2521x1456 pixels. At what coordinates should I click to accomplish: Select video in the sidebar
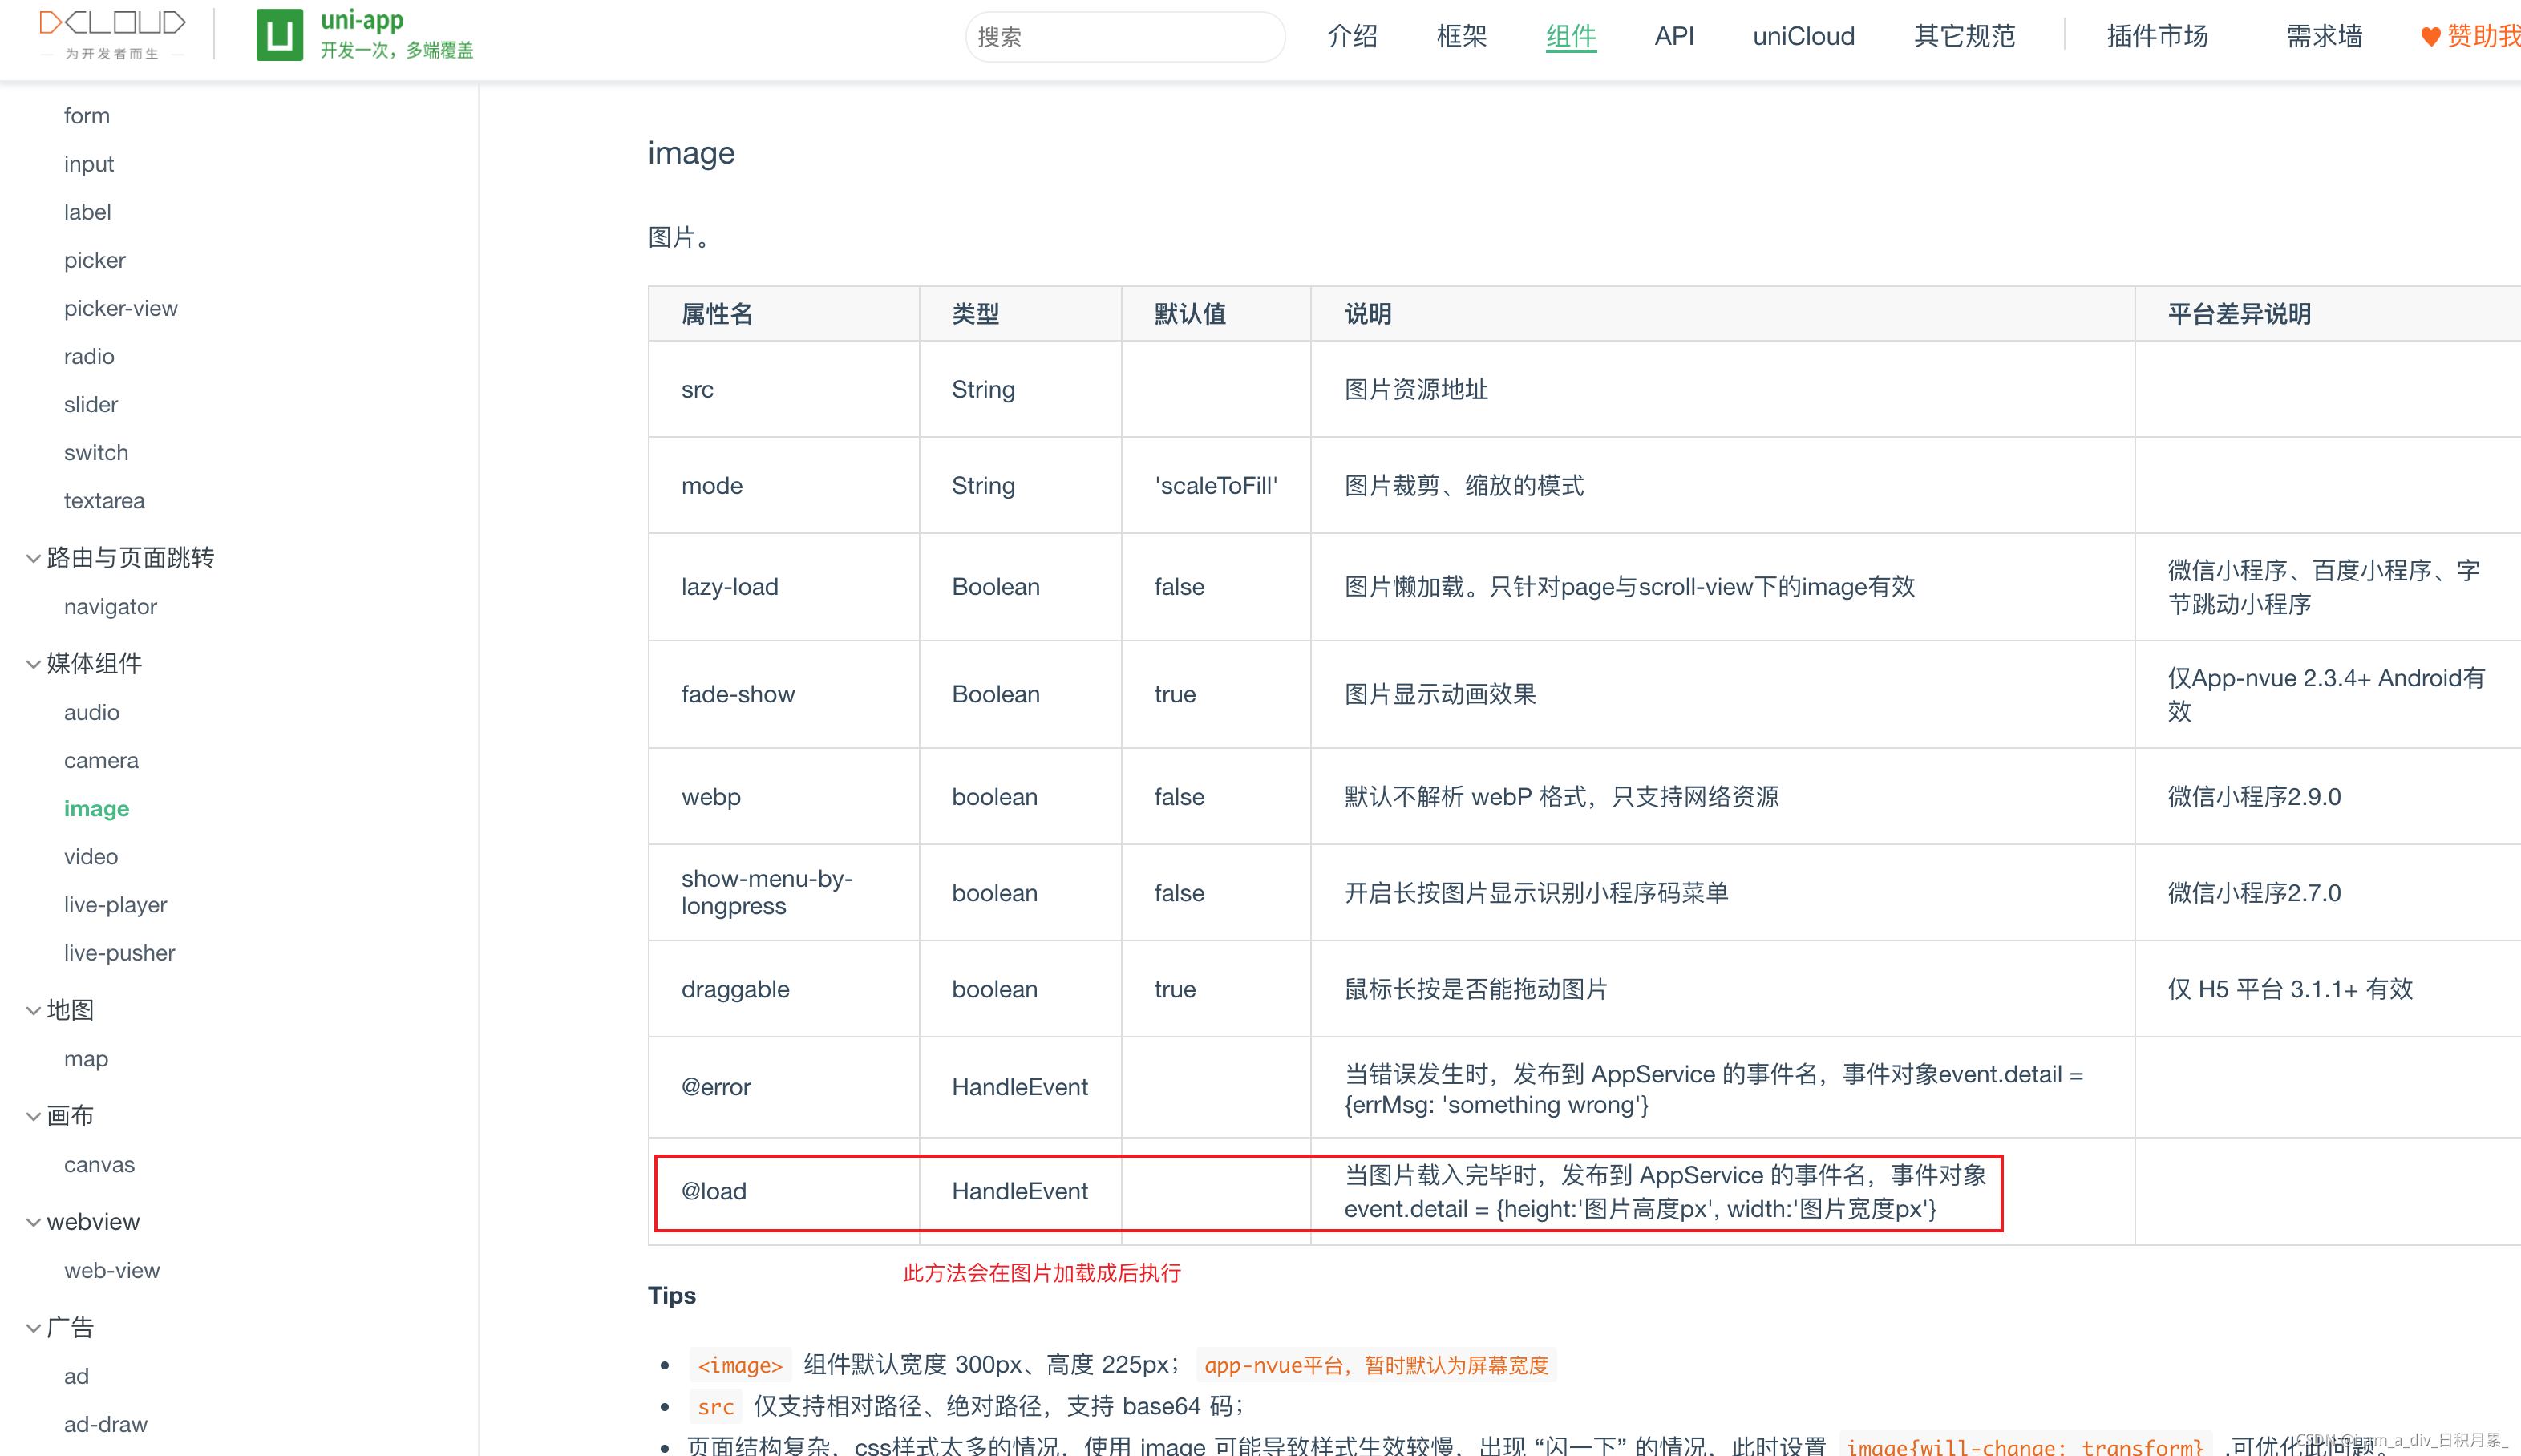[x=91, y=856]
